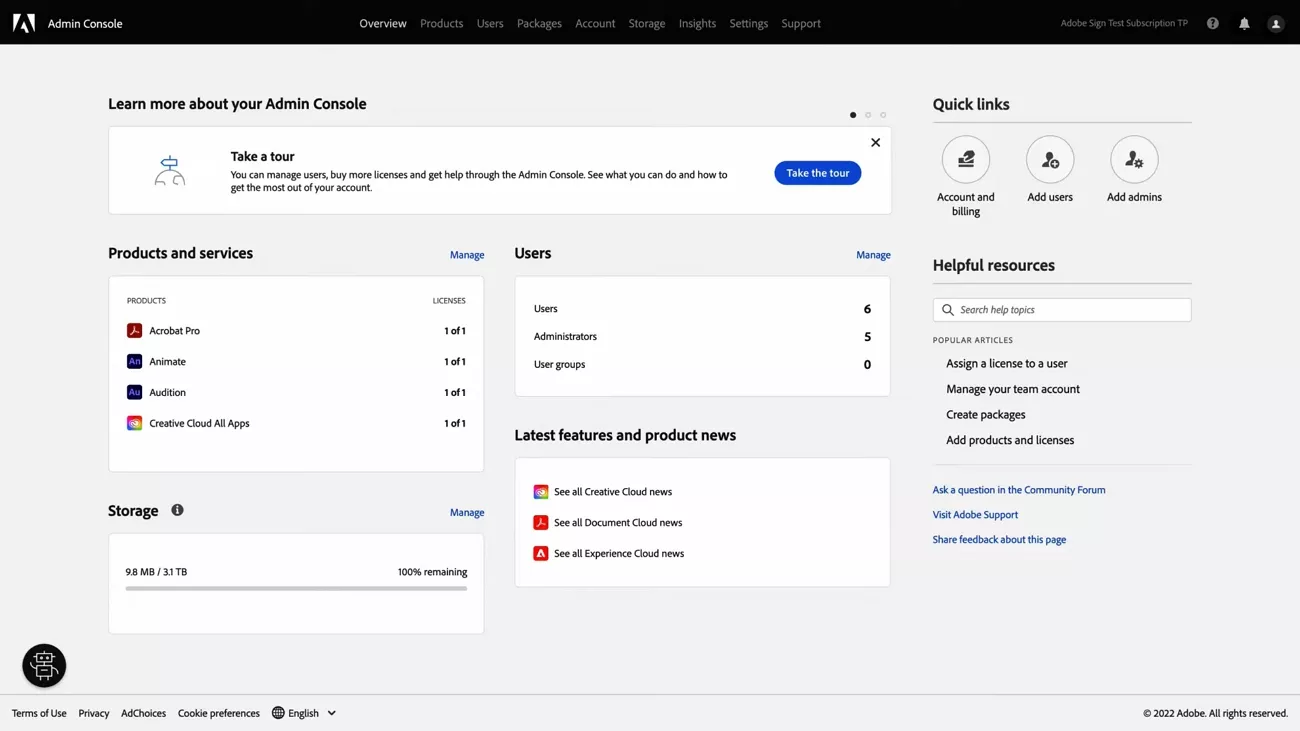The height and width of the screenshot is (731, 1300).
Task: Open the Products tab
Action: [x=441, y=23]
